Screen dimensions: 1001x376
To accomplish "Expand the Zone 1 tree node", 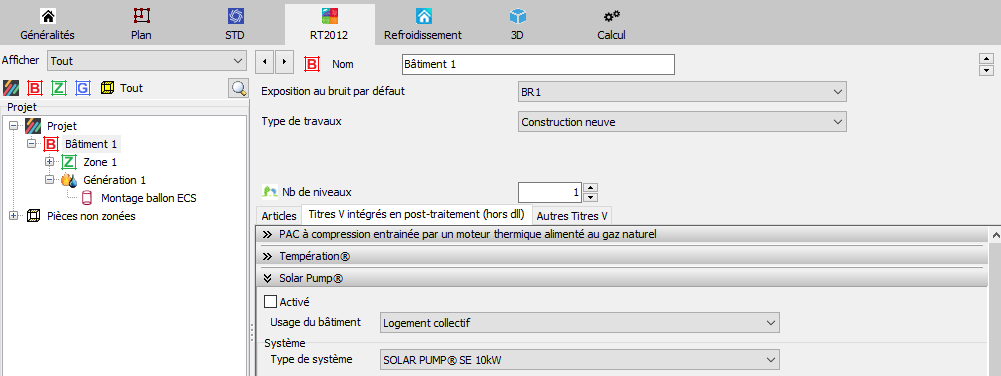I will pyautogui.click(x=49, y=162).
